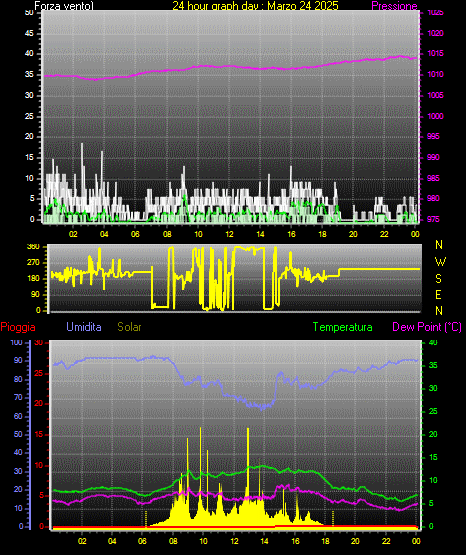Click the 12 hour mark on the wind chart

(x=229, y=234)
